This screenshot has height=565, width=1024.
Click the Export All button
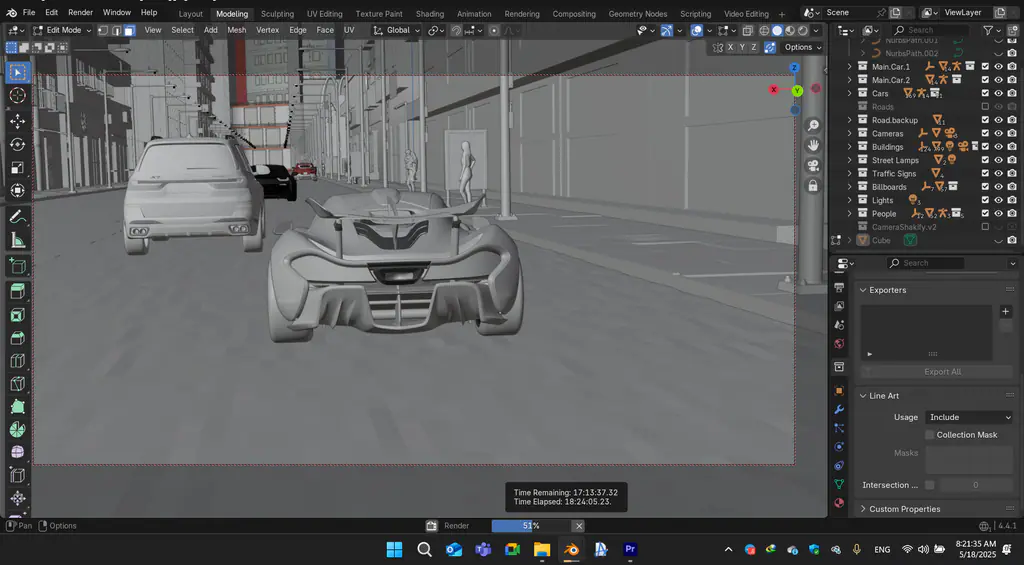click(942, 372)
